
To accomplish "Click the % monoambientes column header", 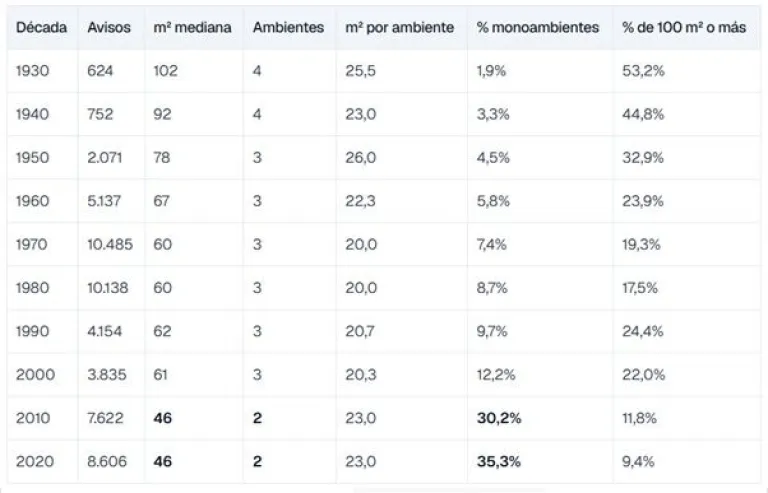I will [x=538, y=27].
